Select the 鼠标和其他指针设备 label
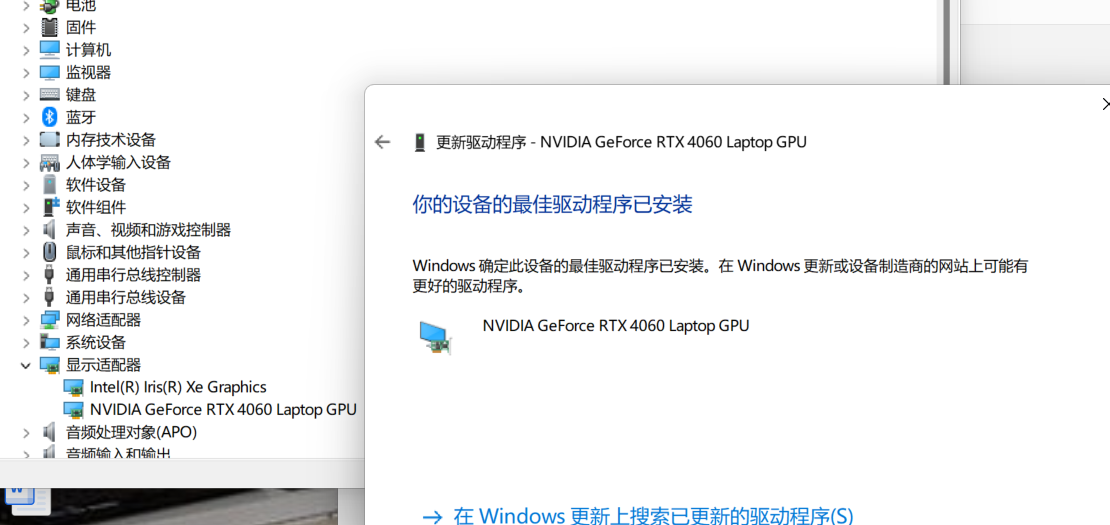Viewport: 1110px width, 525px height. [133, 253]
